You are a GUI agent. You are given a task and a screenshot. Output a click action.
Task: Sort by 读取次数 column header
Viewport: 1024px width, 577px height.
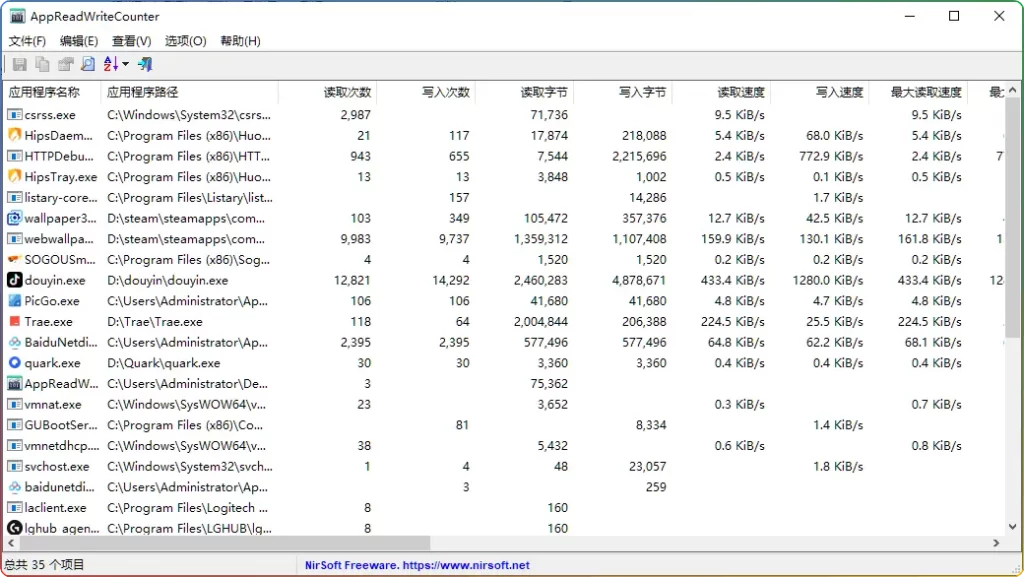point(327,92)
